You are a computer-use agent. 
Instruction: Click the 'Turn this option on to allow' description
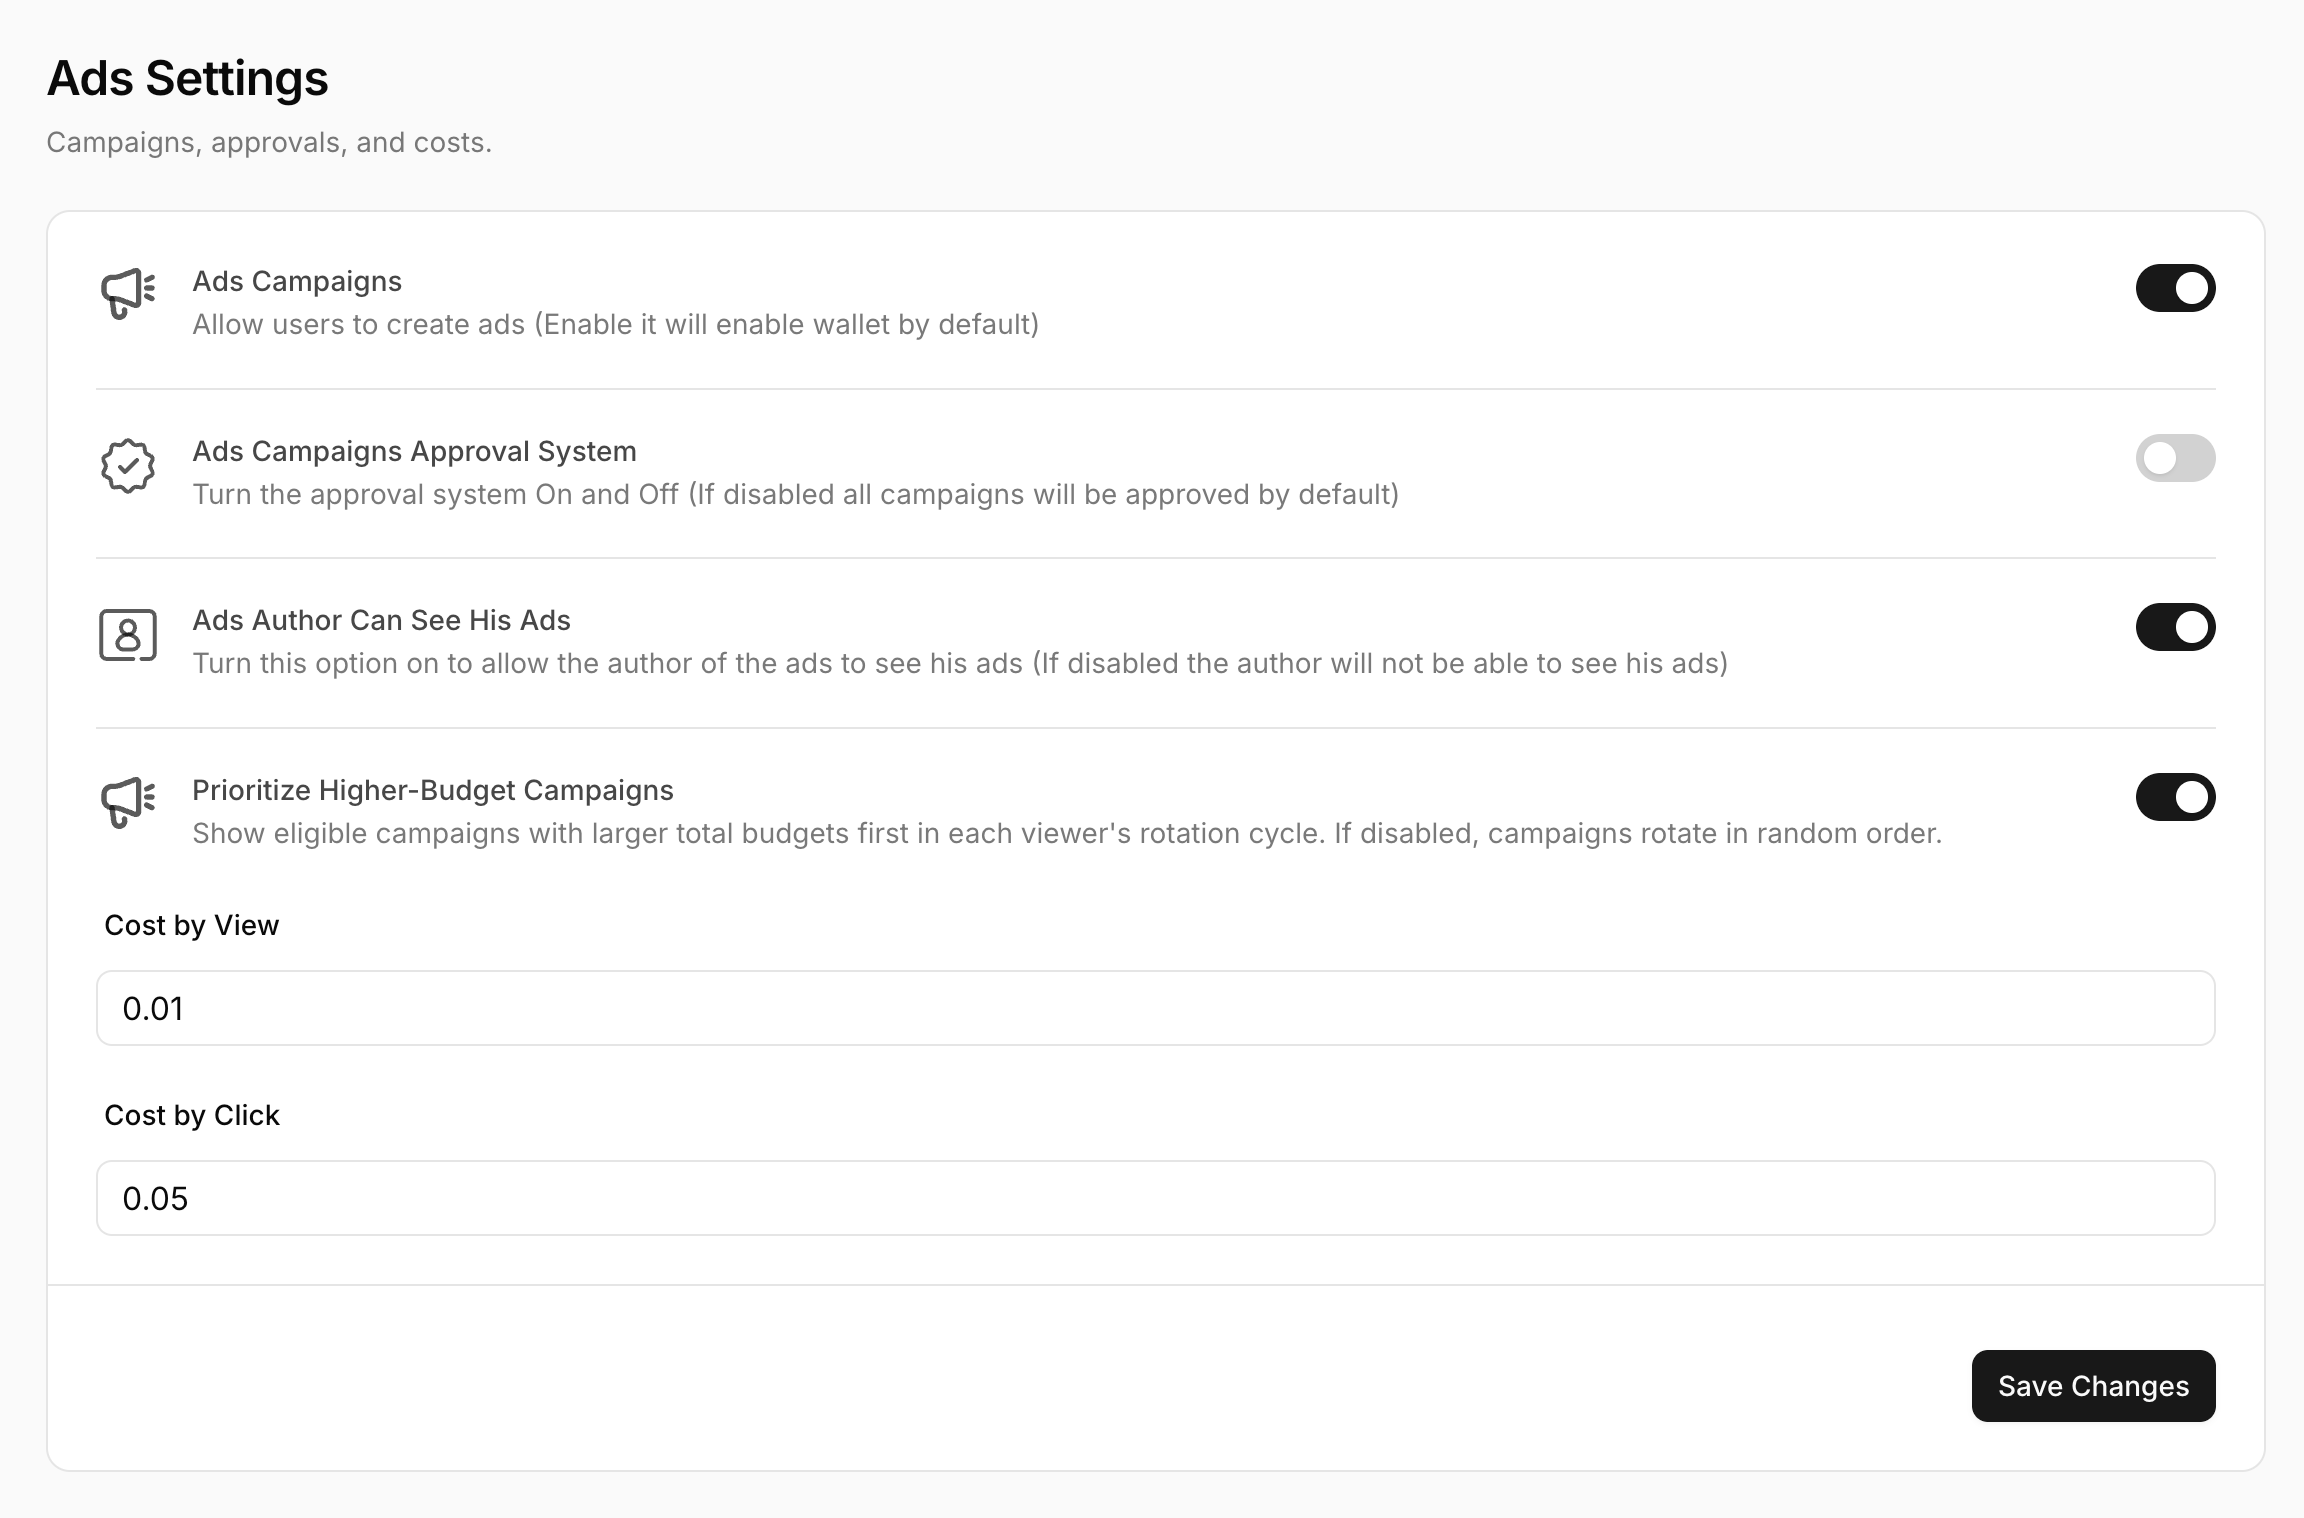pyautogui.click(x=960, y=663)
